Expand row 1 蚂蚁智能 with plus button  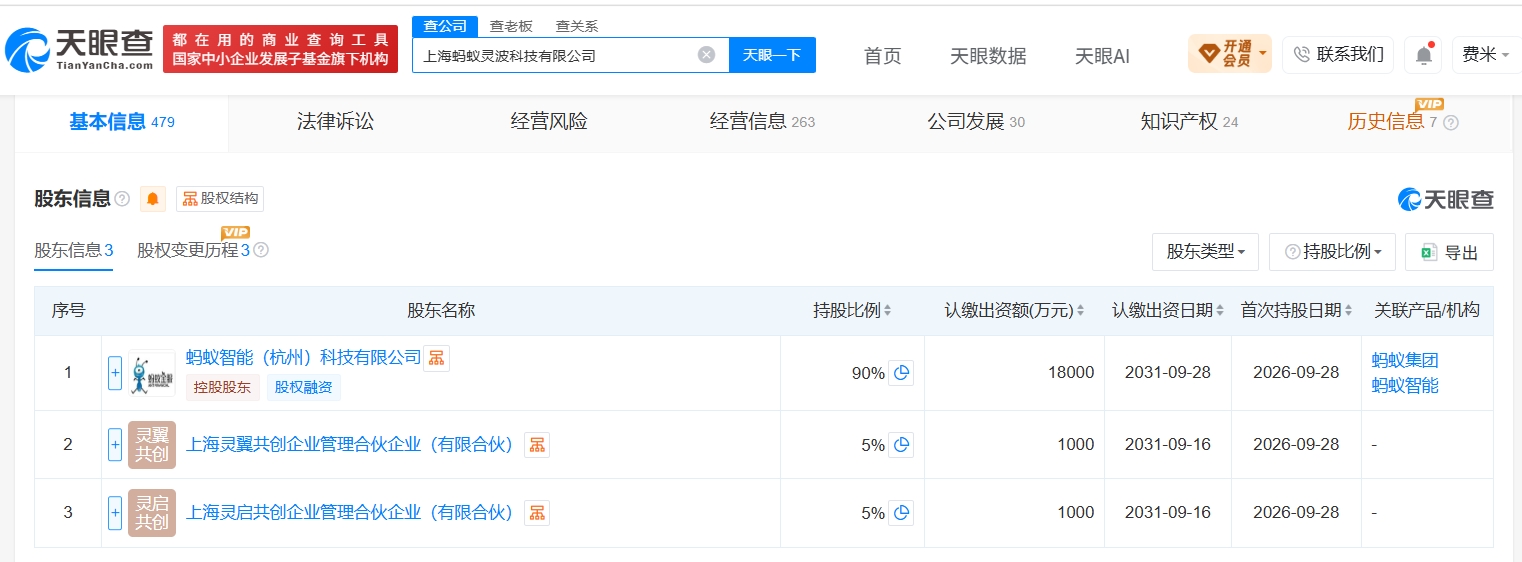(x=115, y=373)
